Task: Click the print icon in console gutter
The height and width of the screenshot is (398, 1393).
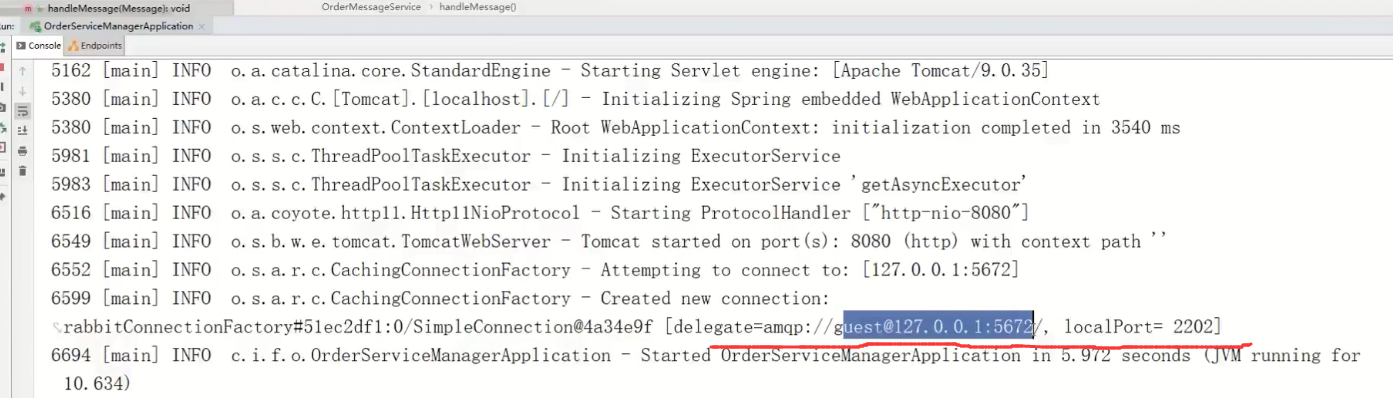Action: tap(22, 151)
